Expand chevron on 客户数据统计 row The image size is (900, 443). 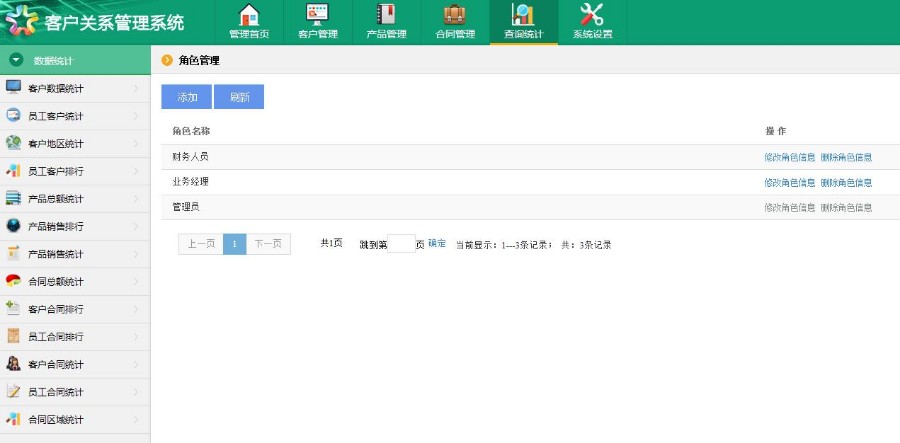point(136,88)
